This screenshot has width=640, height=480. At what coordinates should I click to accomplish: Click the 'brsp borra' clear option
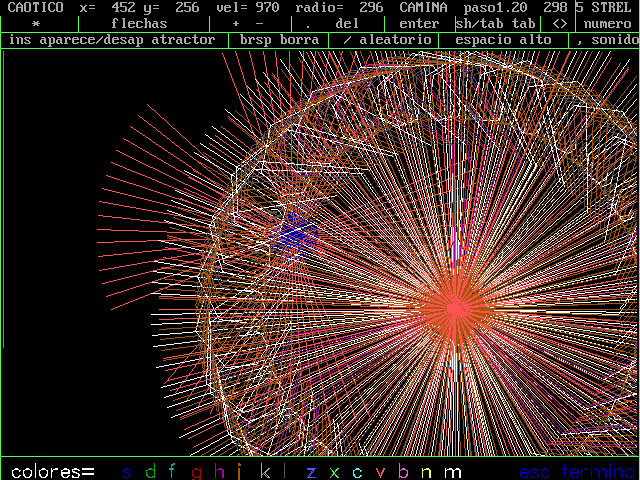pos(279,40)
